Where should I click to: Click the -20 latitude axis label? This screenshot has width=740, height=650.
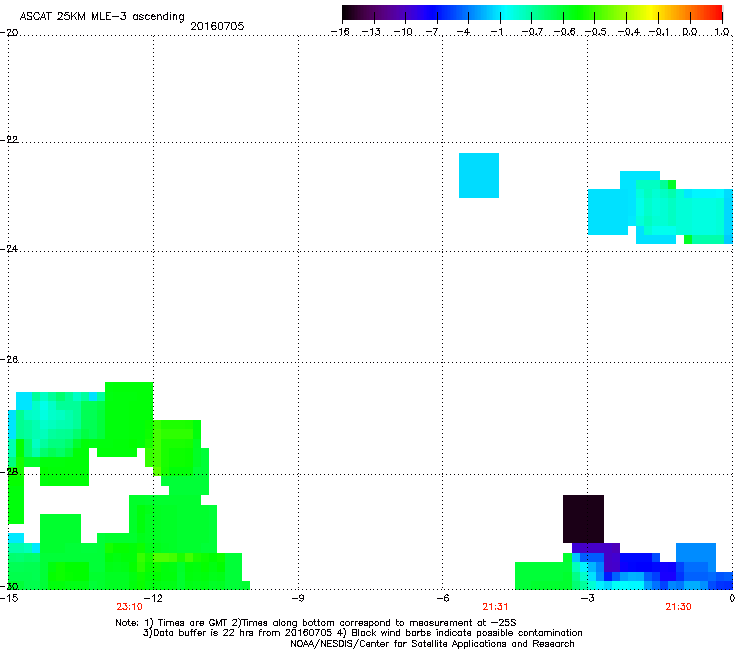[9, 32]
